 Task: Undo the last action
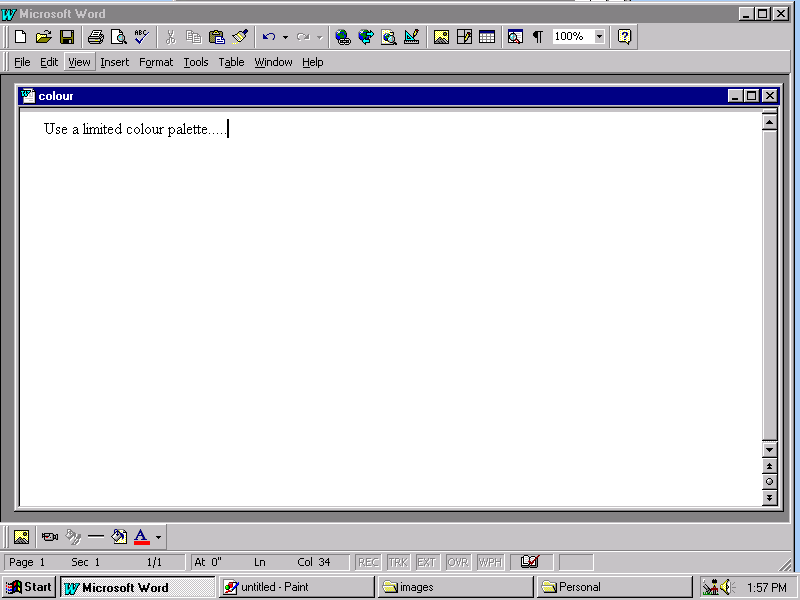tap(269, 37)
